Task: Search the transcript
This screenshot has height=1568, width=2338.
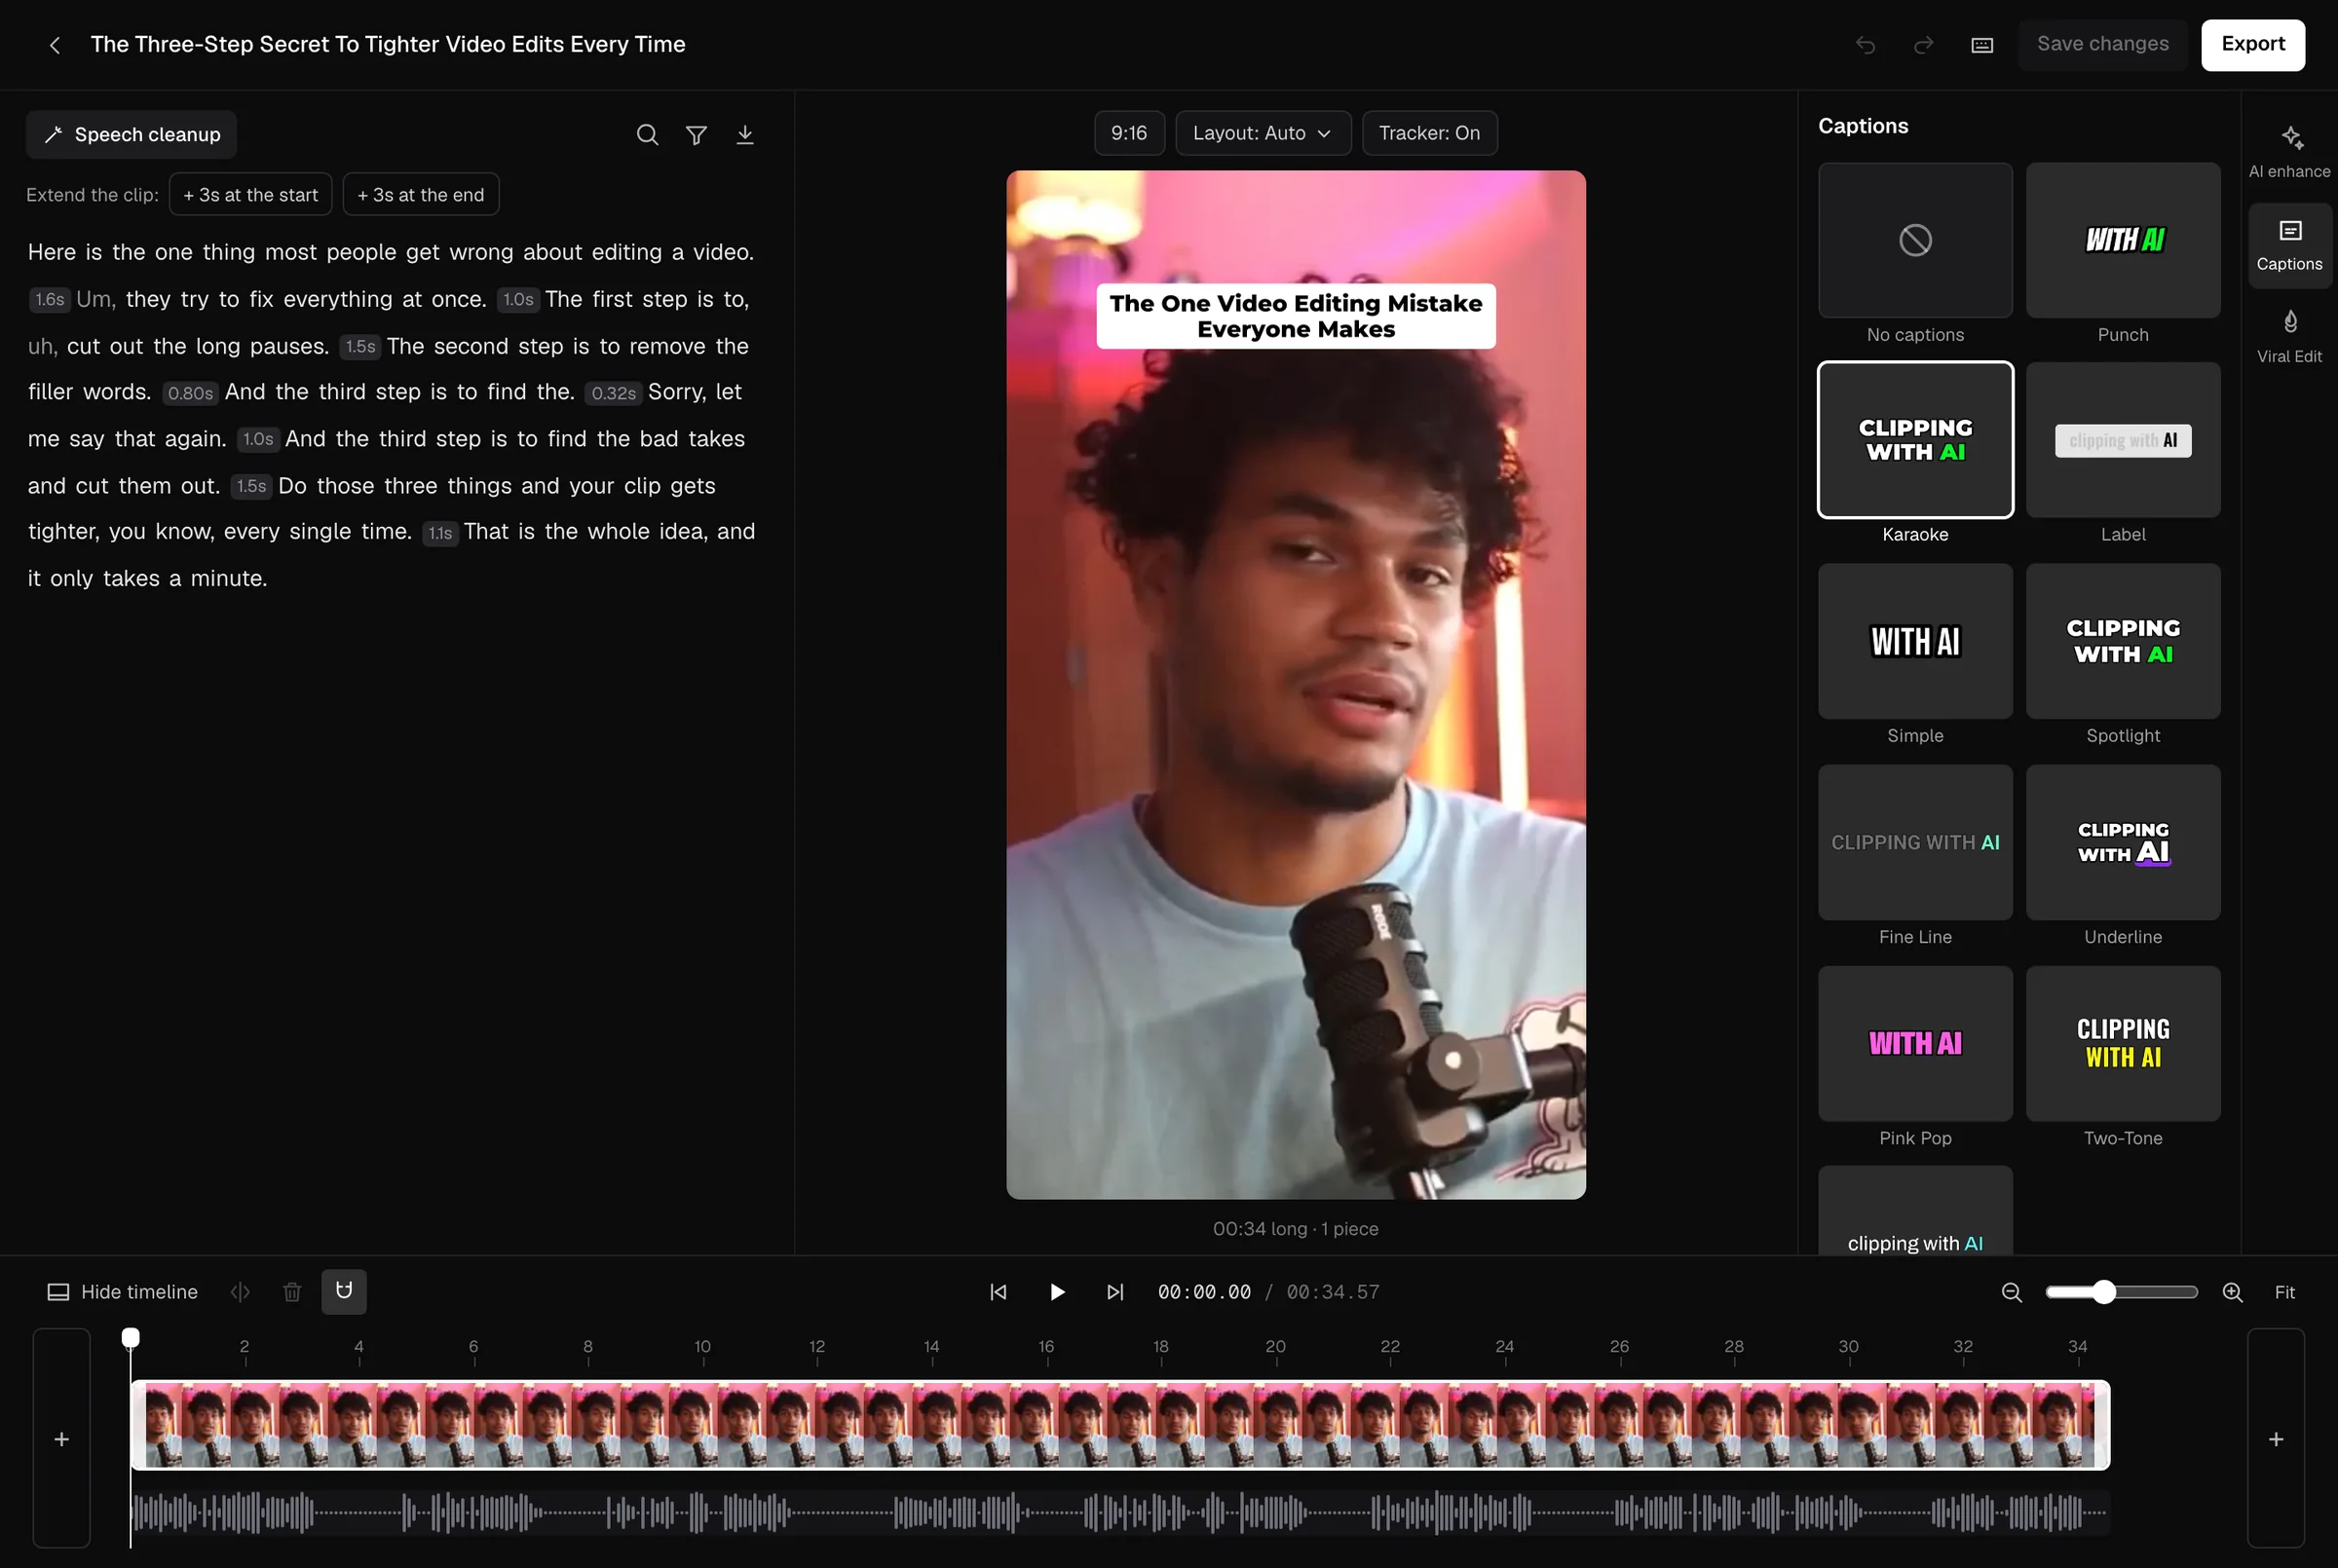Action: click(647, 135)
